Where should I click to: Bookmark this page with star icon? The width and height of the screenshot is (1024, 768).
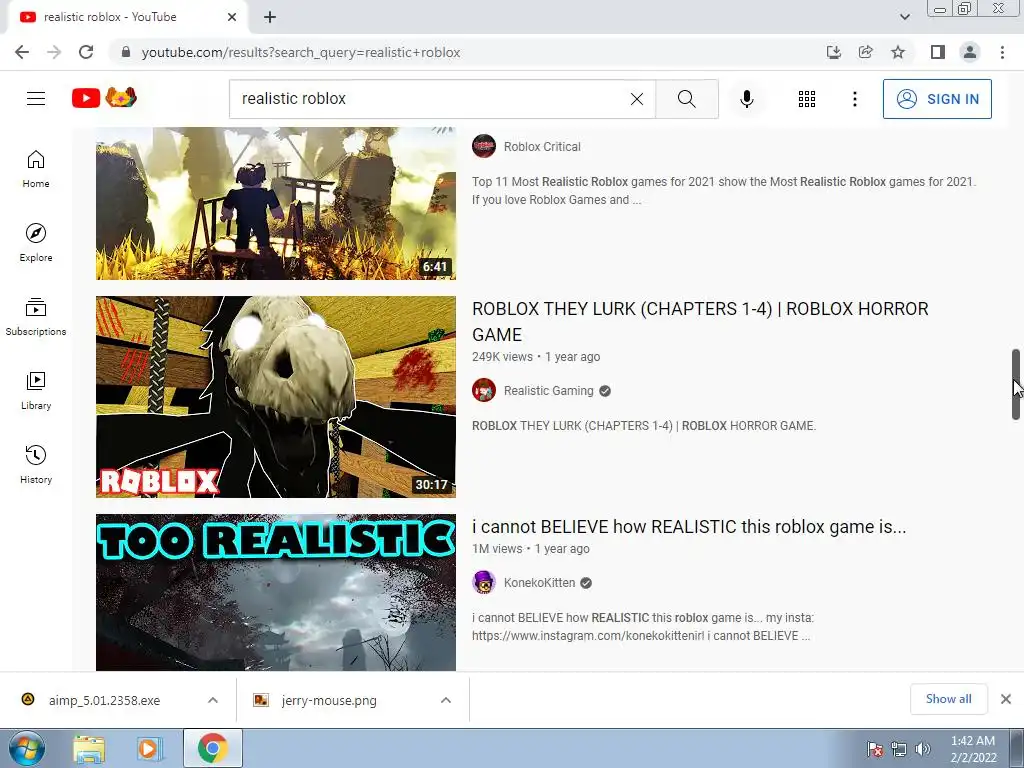(x=898, y=52)
